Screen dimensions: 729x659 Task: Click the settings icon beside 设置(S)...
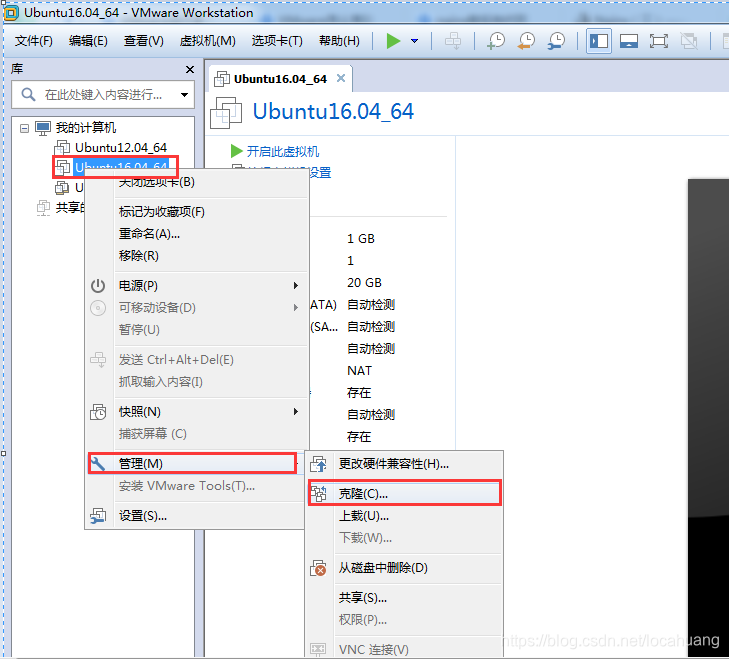pyautogui.click(x=98, y=516)
